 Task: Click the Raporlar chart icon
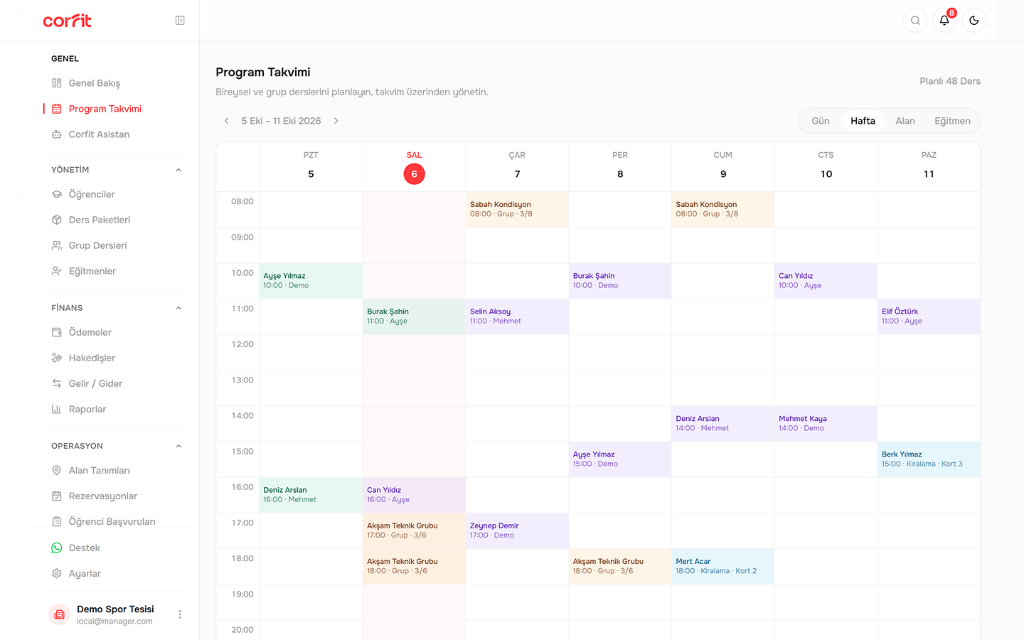point(57,409)
